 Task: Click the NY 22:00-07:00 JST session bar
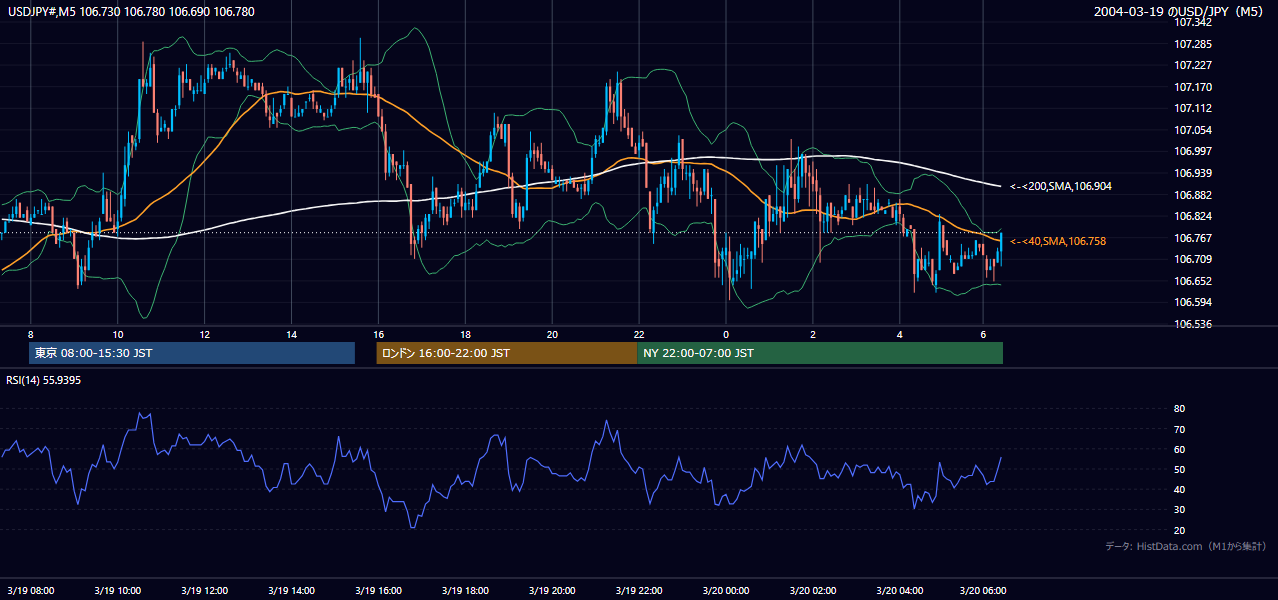pyautogui.click(x=820, y=353)
